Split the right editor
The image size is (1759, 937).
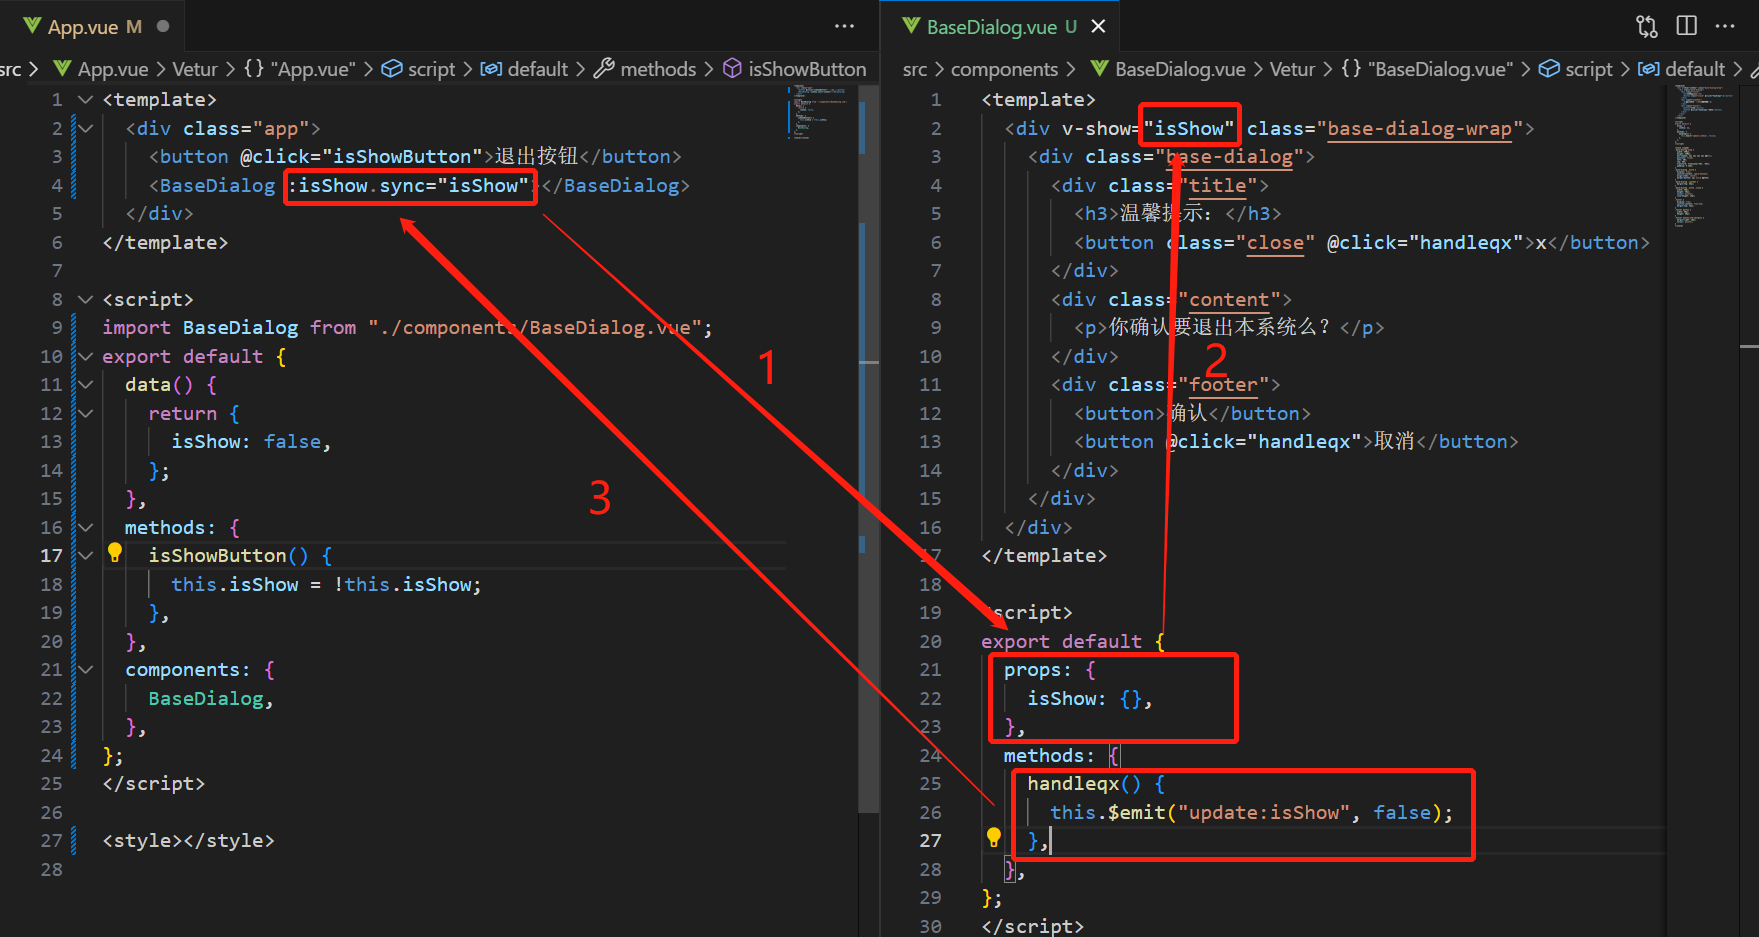click(x=1687, y=26)
